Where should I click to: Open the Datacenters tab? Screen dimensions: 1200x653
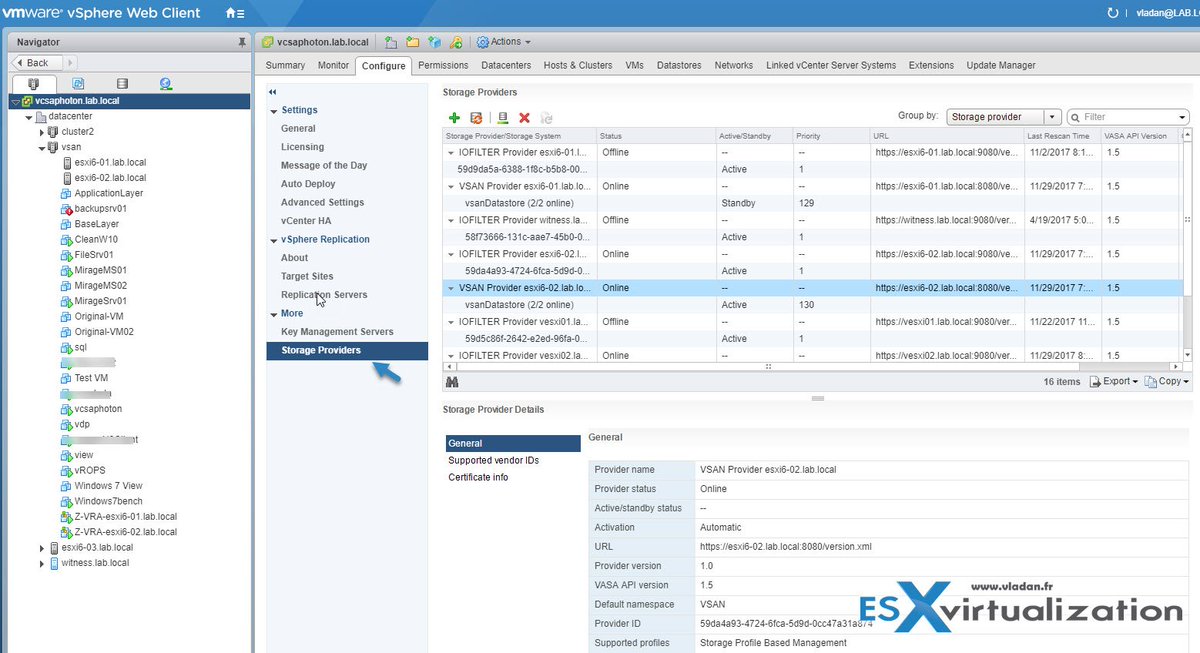506,65
